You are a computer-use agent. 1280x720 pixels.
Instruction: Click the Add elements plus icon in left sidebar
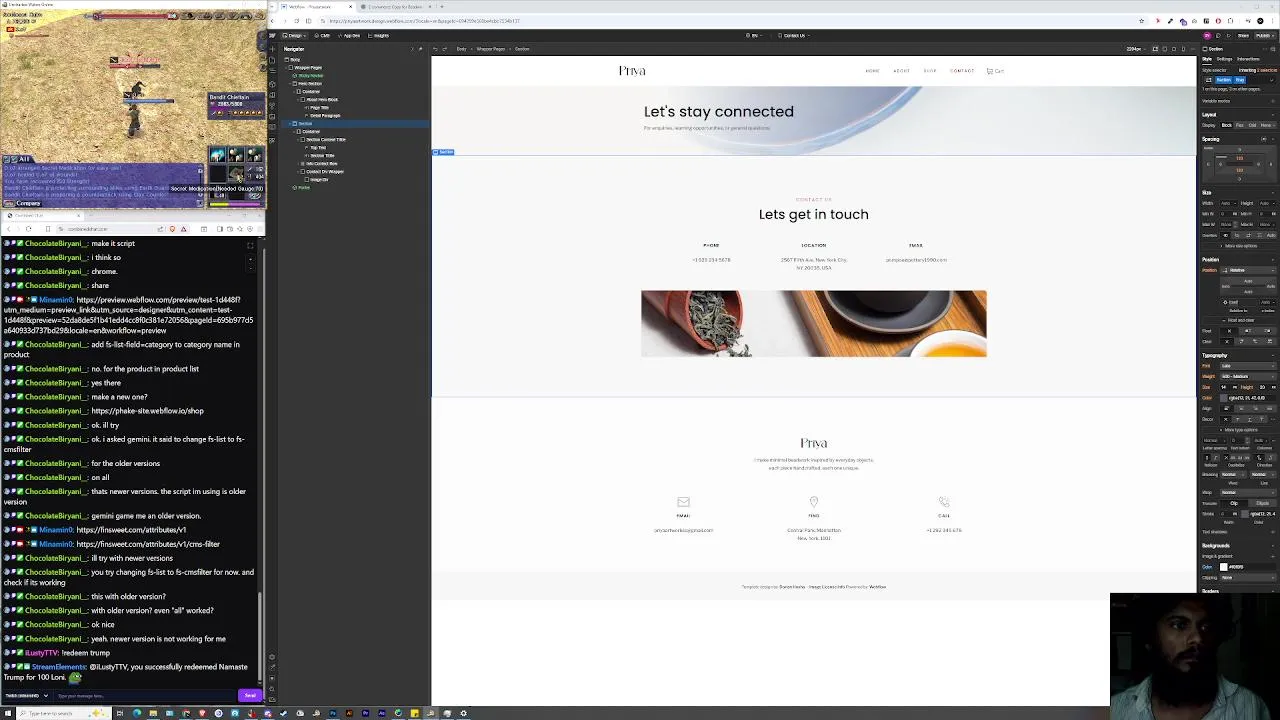272,49
